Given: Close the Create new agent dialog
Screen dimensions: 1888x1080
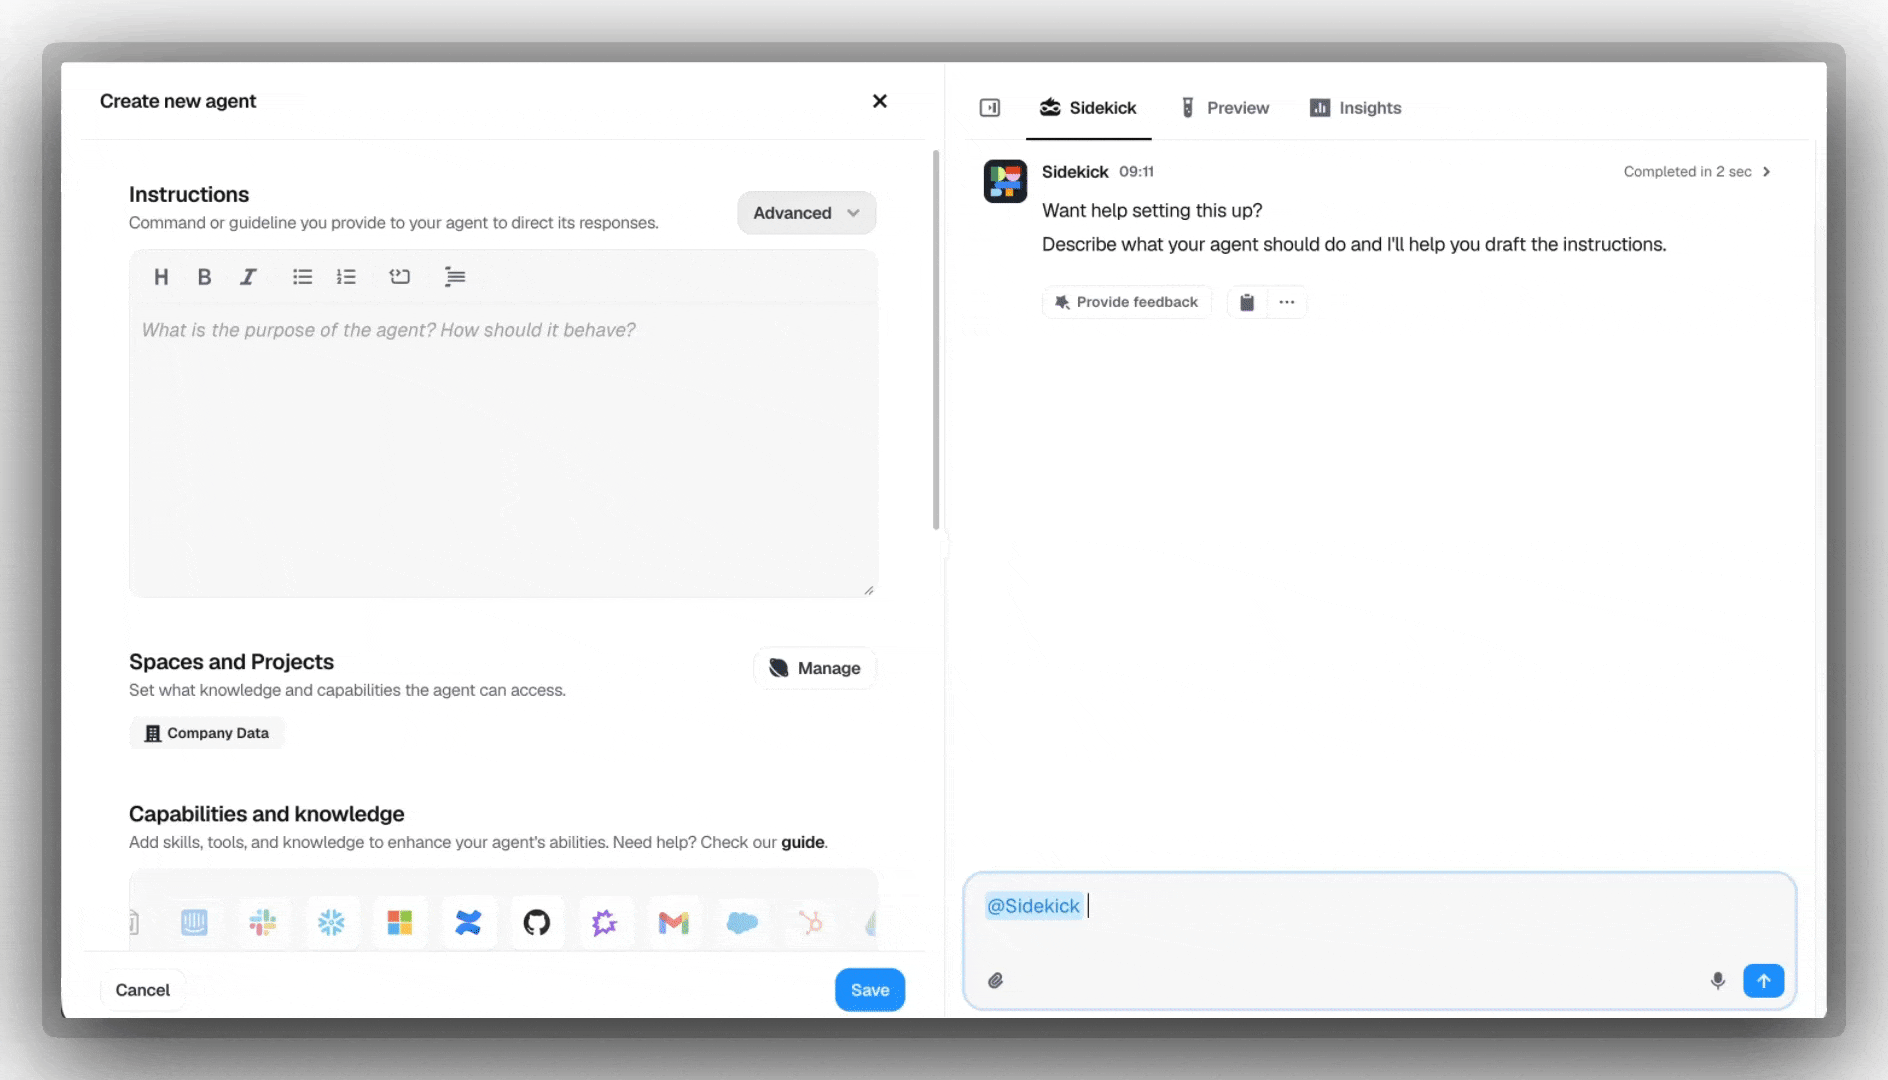Looking at the screenshot, I should pyautogui.click(x=880, y=101).
